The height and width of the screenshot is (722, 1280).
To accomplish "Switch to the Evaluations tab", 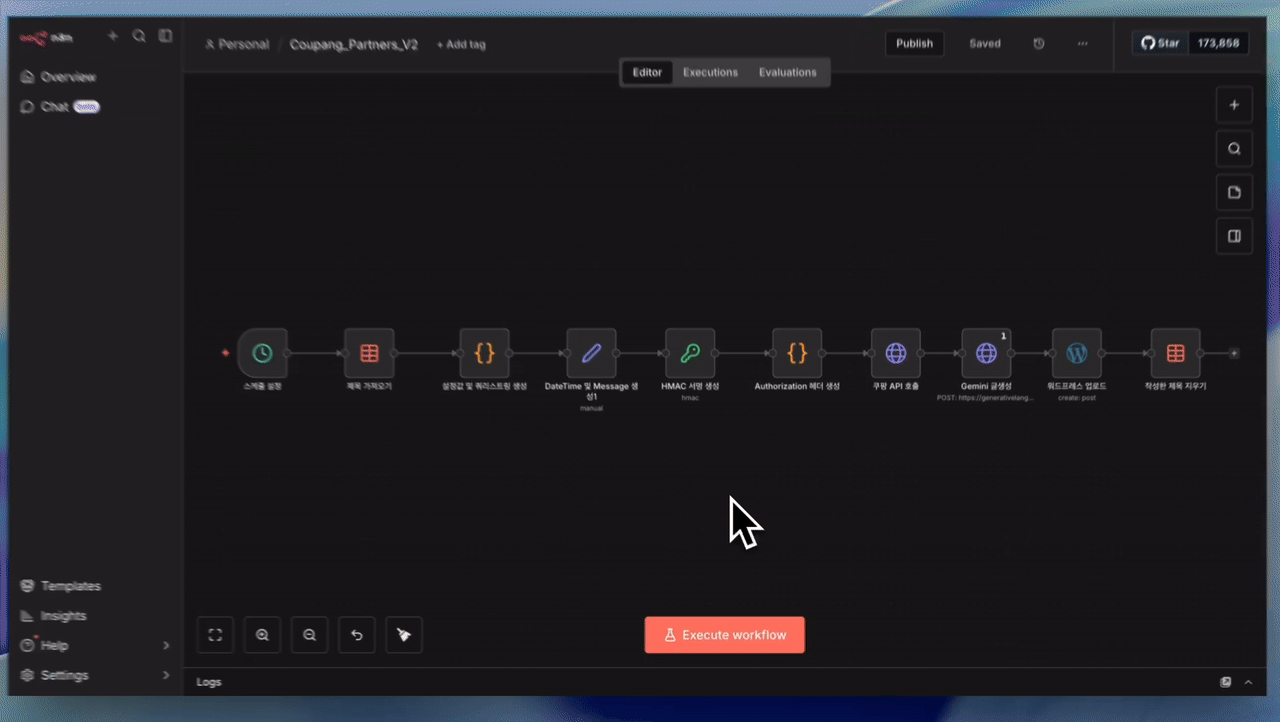I will click(x=787, y=72).
